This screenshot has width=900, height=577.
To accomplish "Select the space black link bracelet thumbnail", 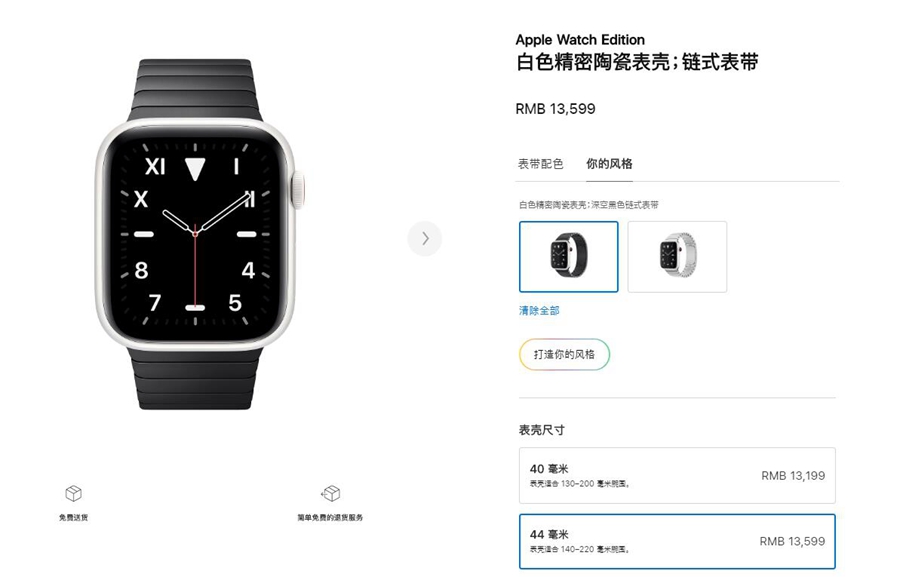I will click(568, 257).
